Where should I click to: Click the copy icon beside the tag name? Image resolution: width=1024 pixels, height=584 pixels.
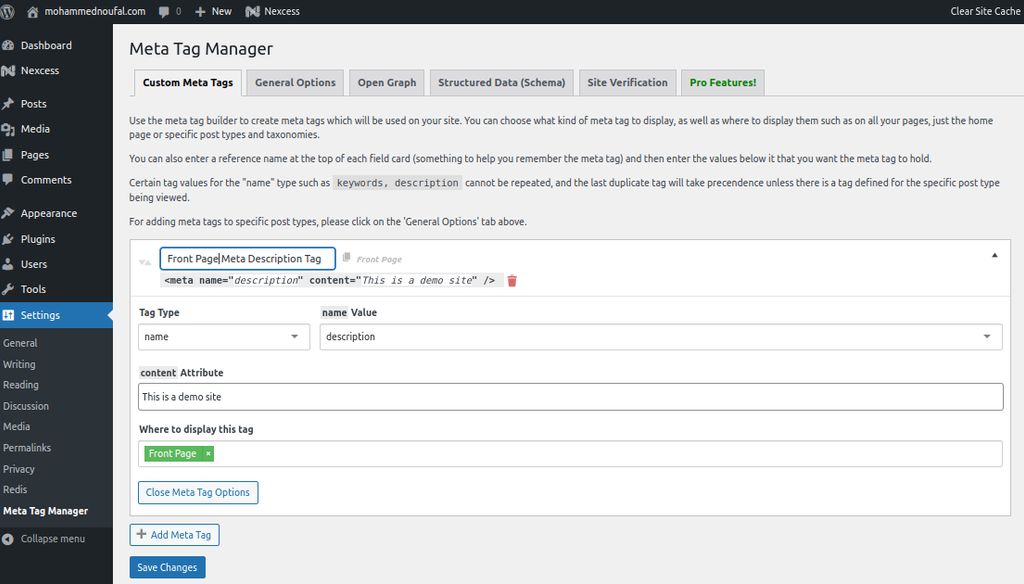coord(346,257)
